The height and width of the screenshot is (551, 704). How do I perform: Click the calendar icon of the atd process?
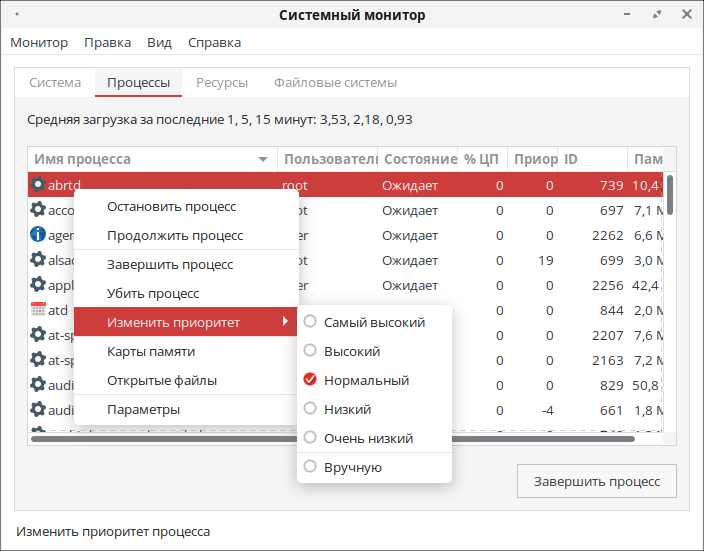pos(38,310)
